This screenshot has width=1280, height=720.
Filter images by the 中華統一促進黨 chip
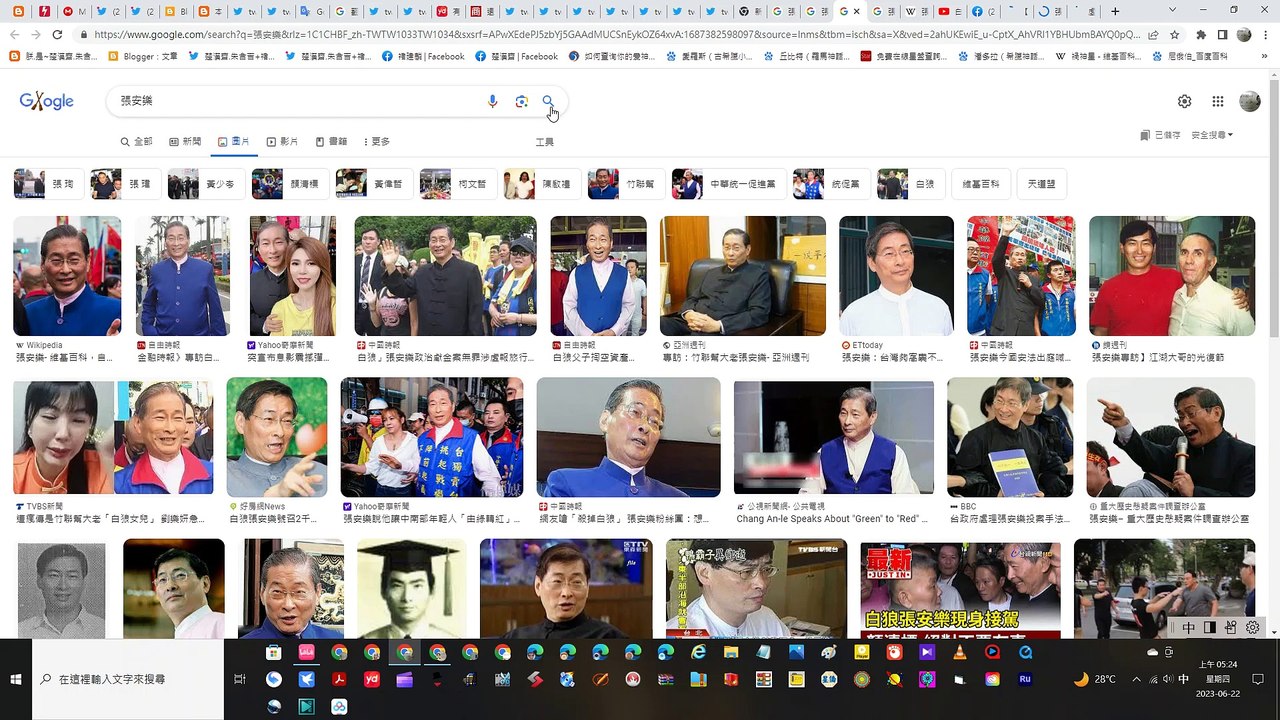(x=728, y=184)
